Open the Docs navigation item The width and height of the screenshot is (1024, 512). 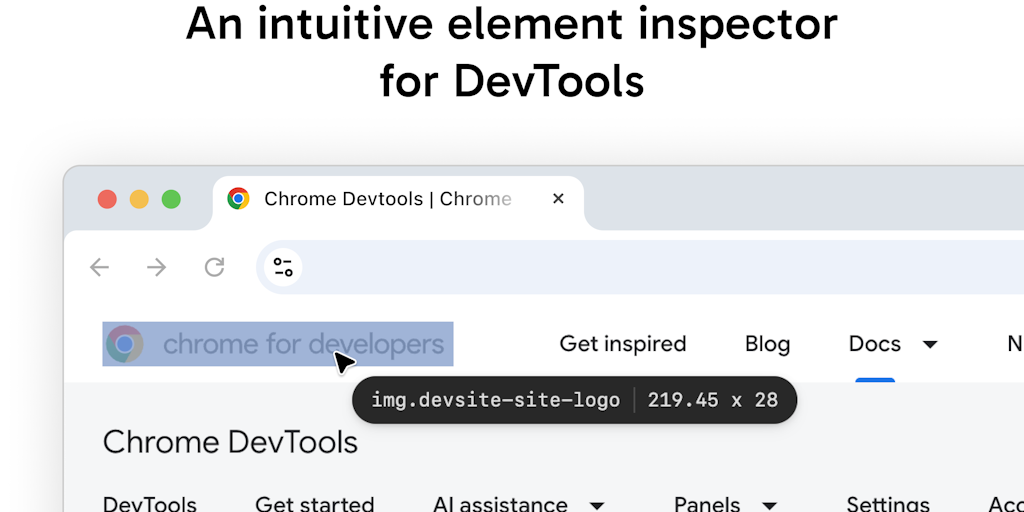(874, 344)
